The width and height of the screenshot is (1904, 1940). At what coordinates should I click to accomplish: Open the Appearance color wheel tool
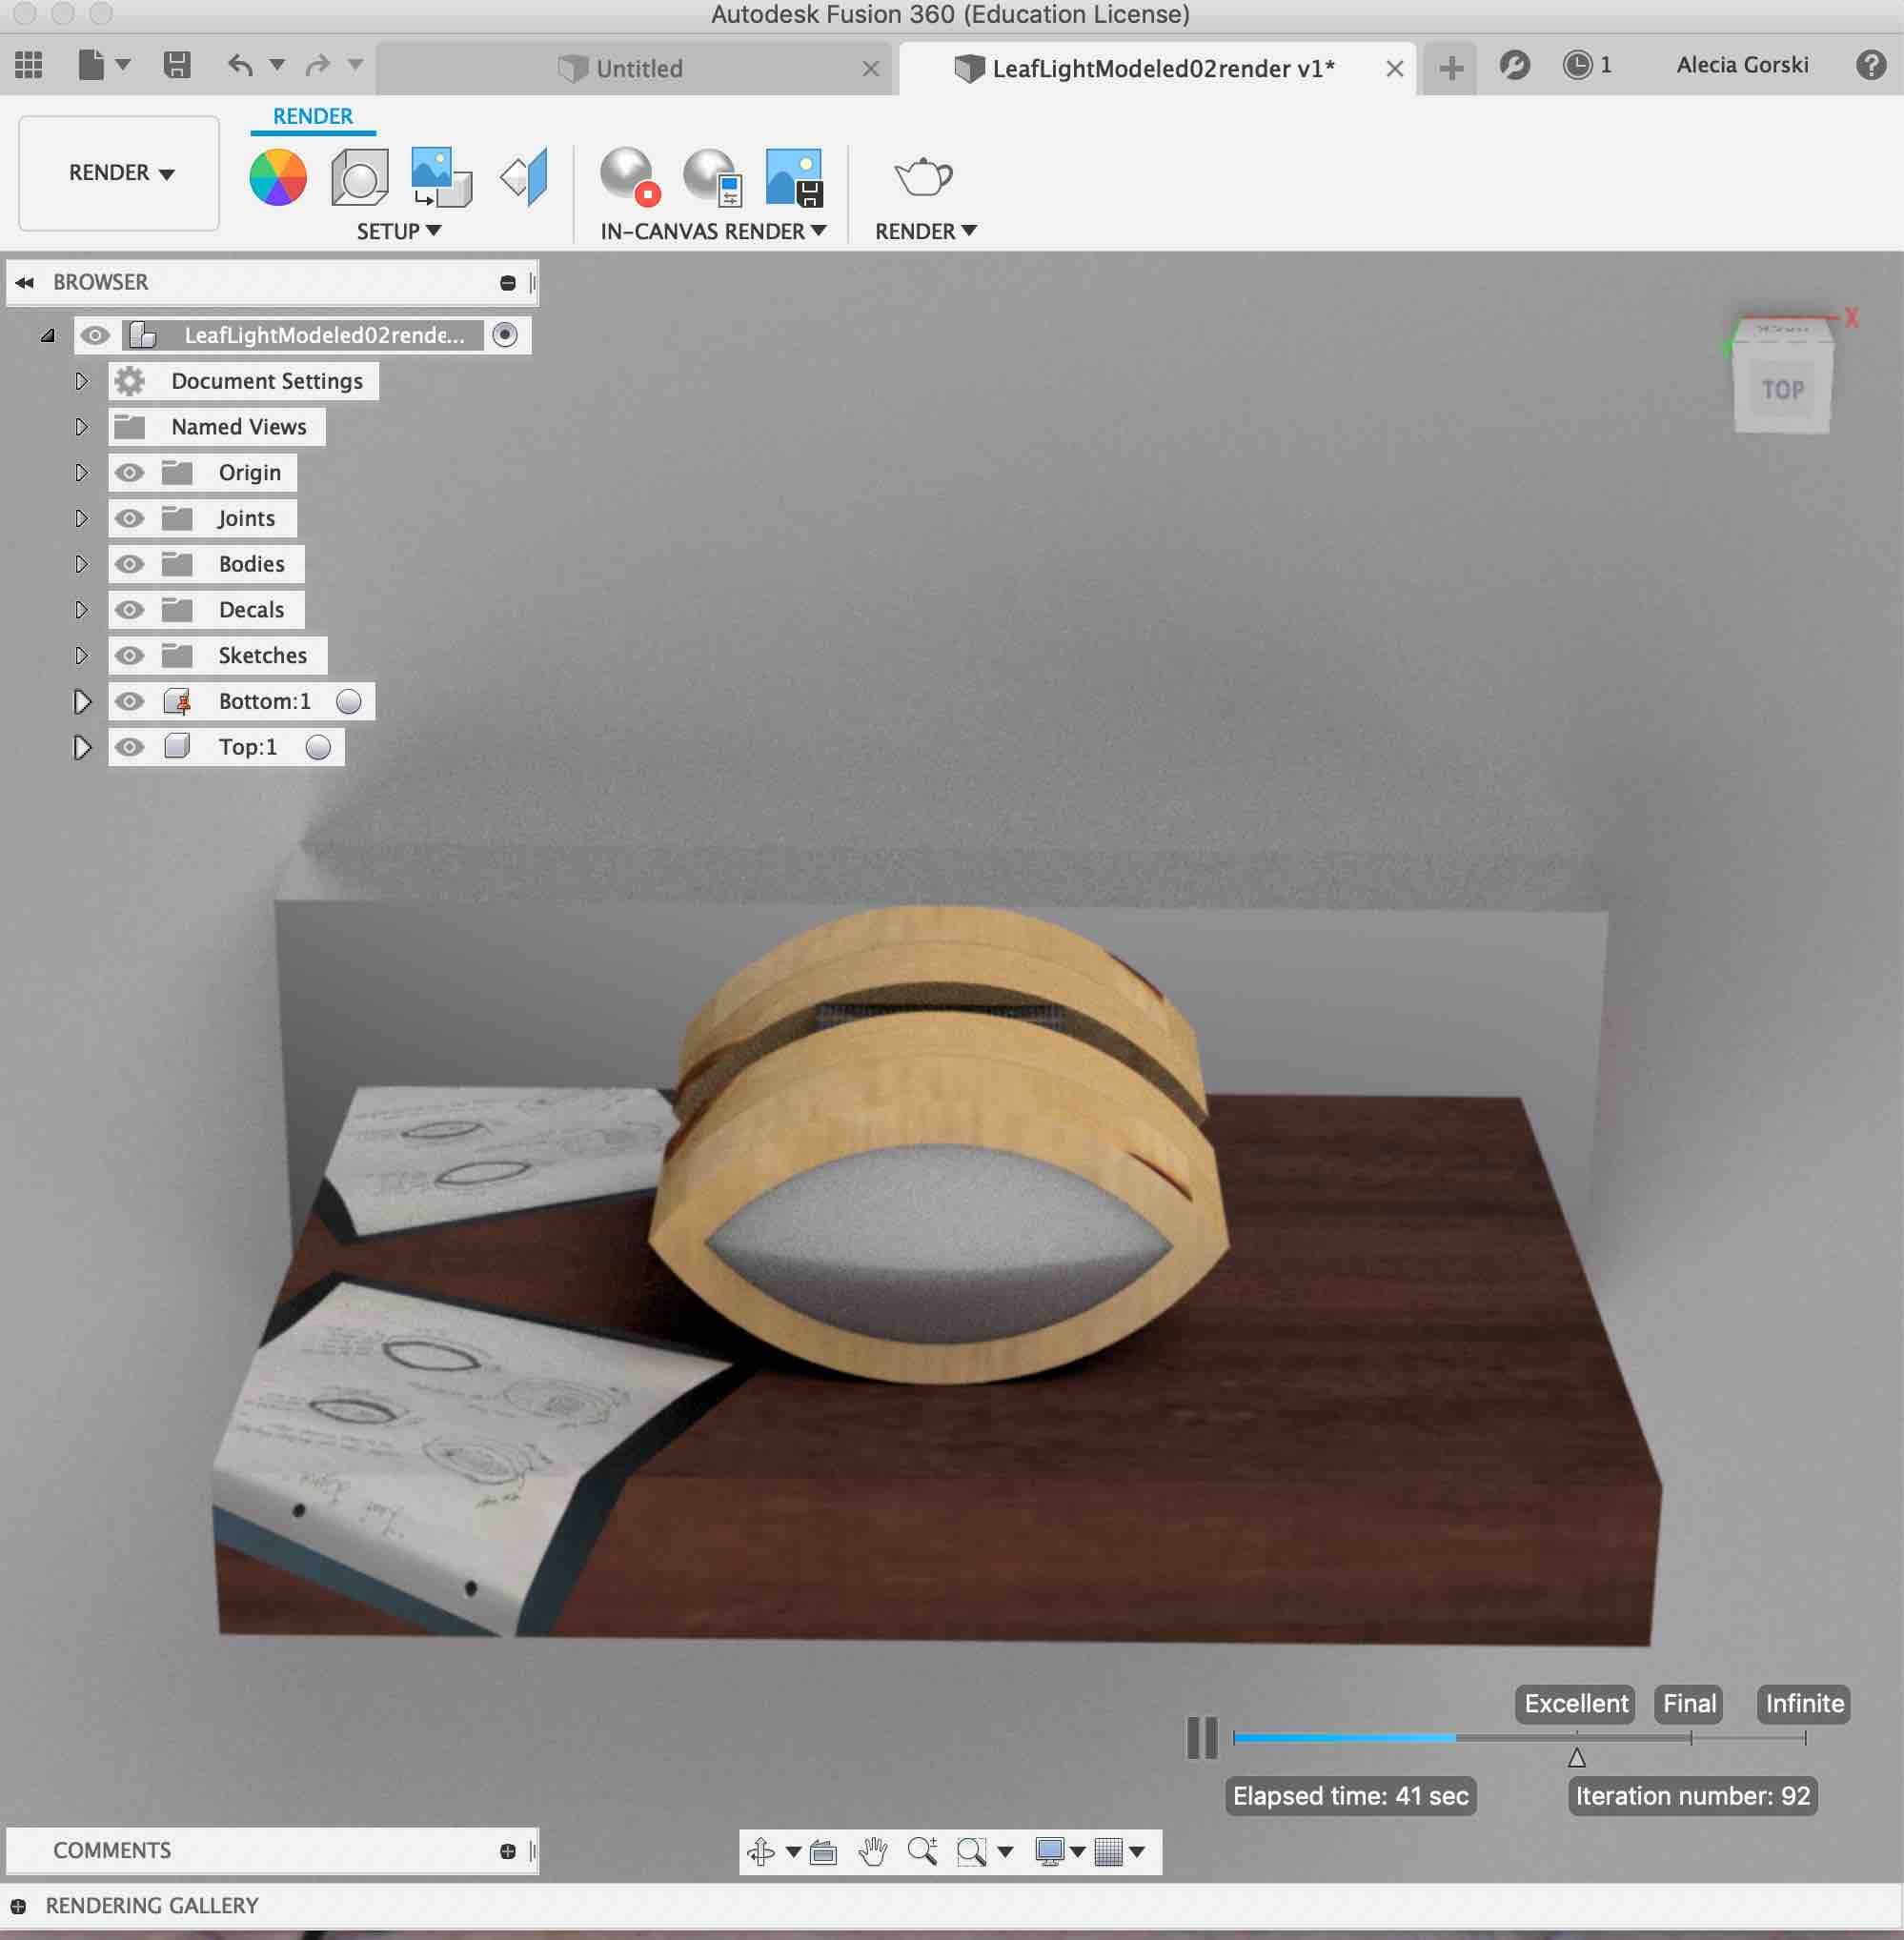click(x=277, y=178)
